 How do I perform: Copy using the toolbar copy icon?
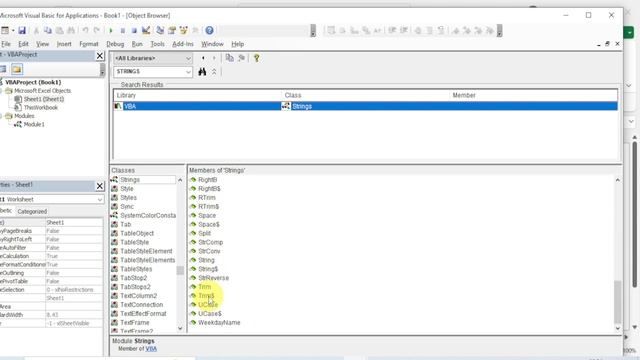click(x=48, y=31)
